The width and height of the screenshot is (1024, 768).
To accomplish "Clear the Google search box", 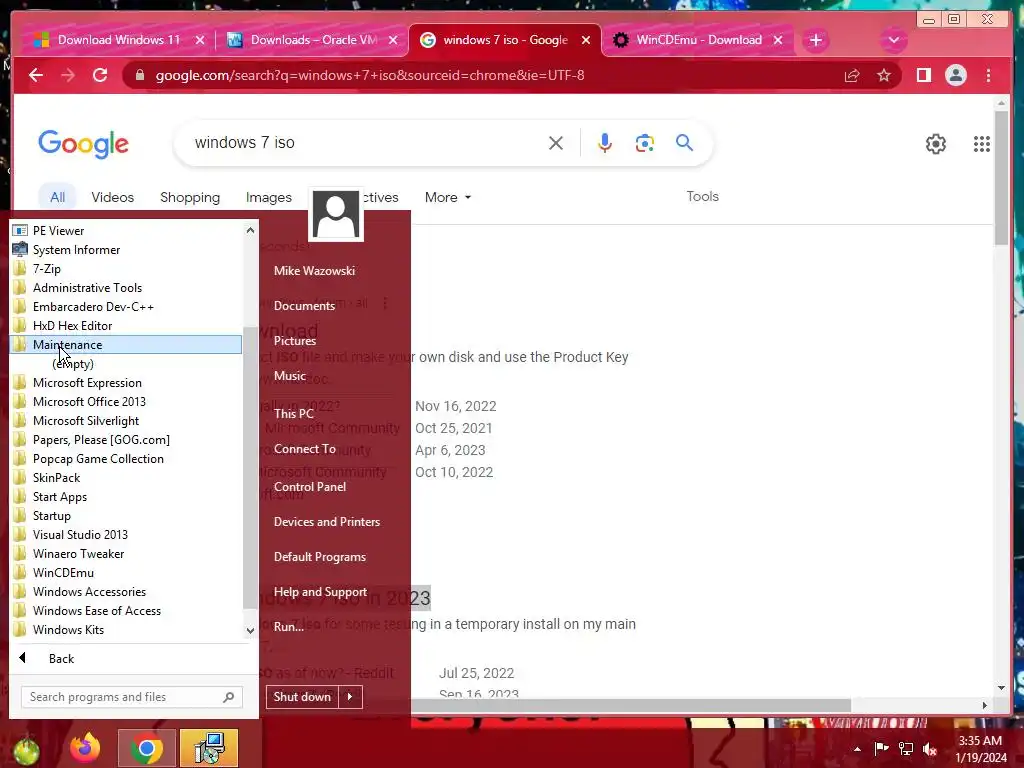I will click(556, 143).
